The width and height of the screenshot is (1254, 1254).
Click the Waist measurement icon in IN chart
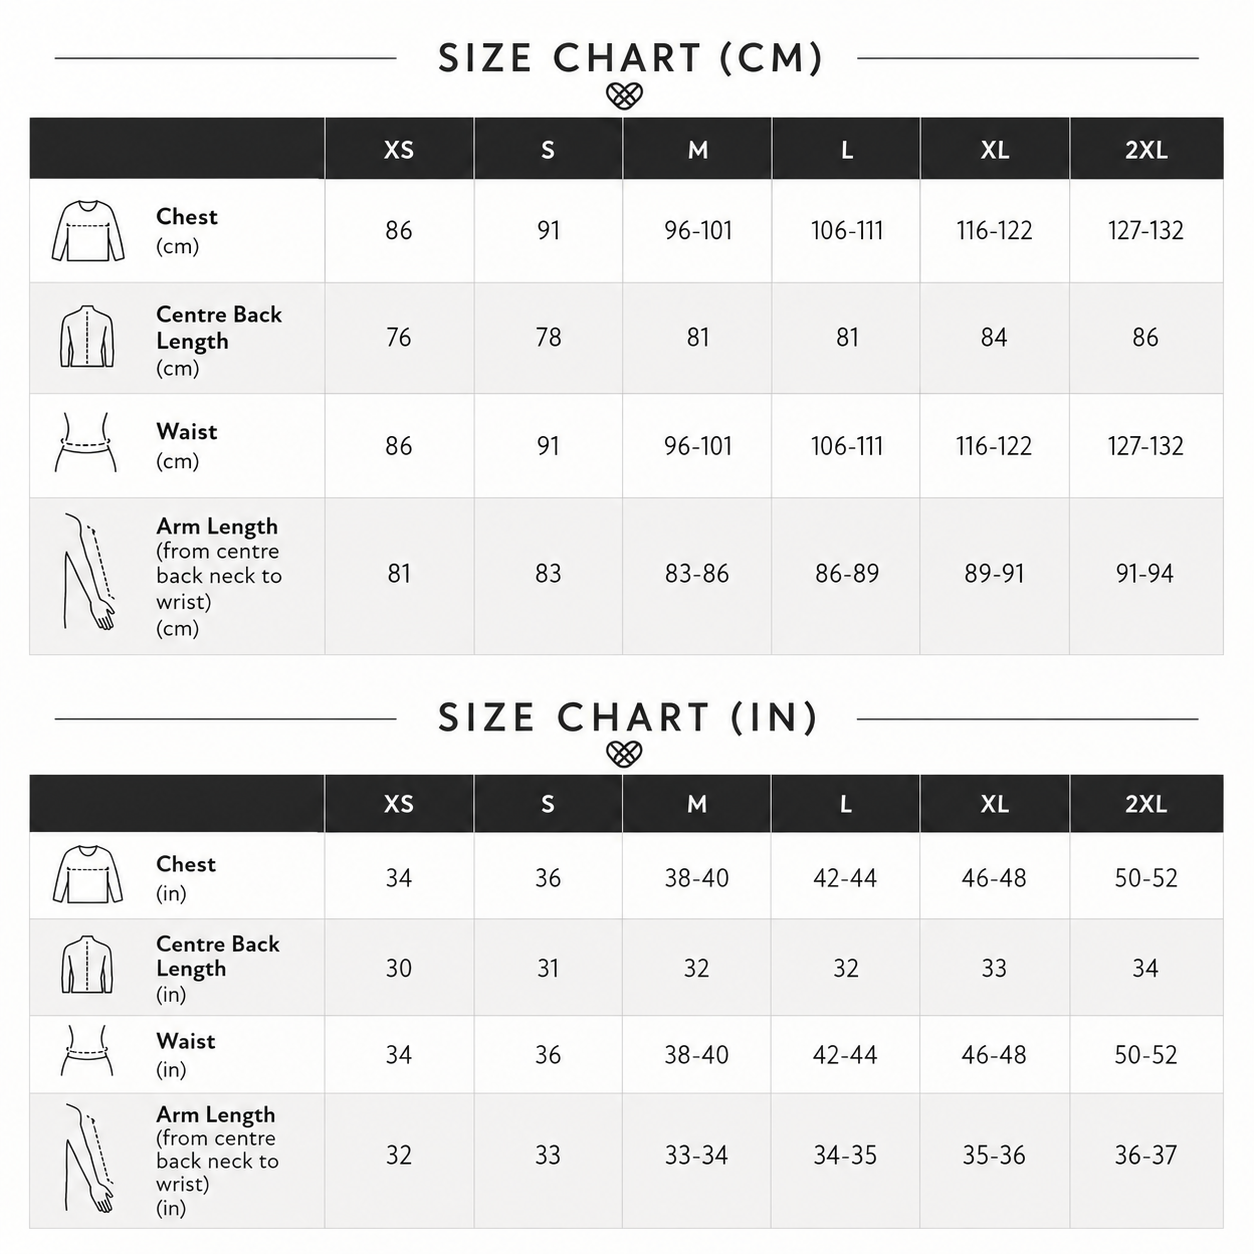87,1050
